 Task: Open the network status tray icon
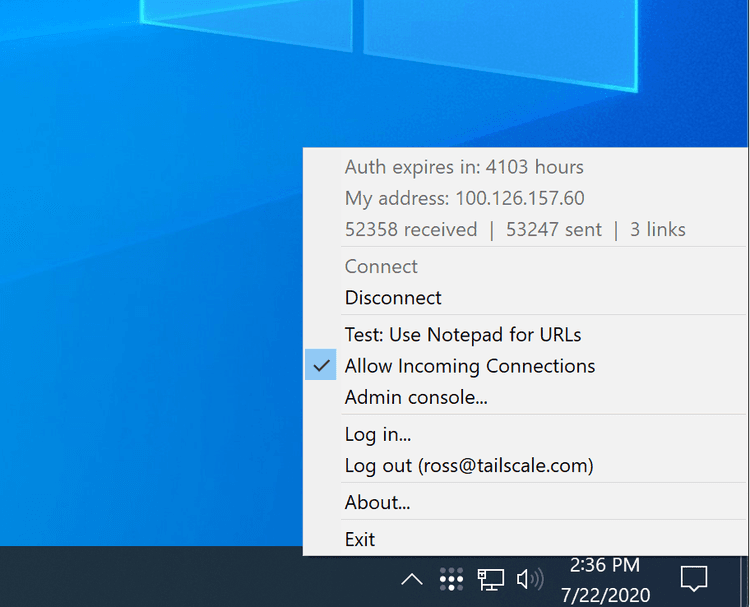click(490, 579)
